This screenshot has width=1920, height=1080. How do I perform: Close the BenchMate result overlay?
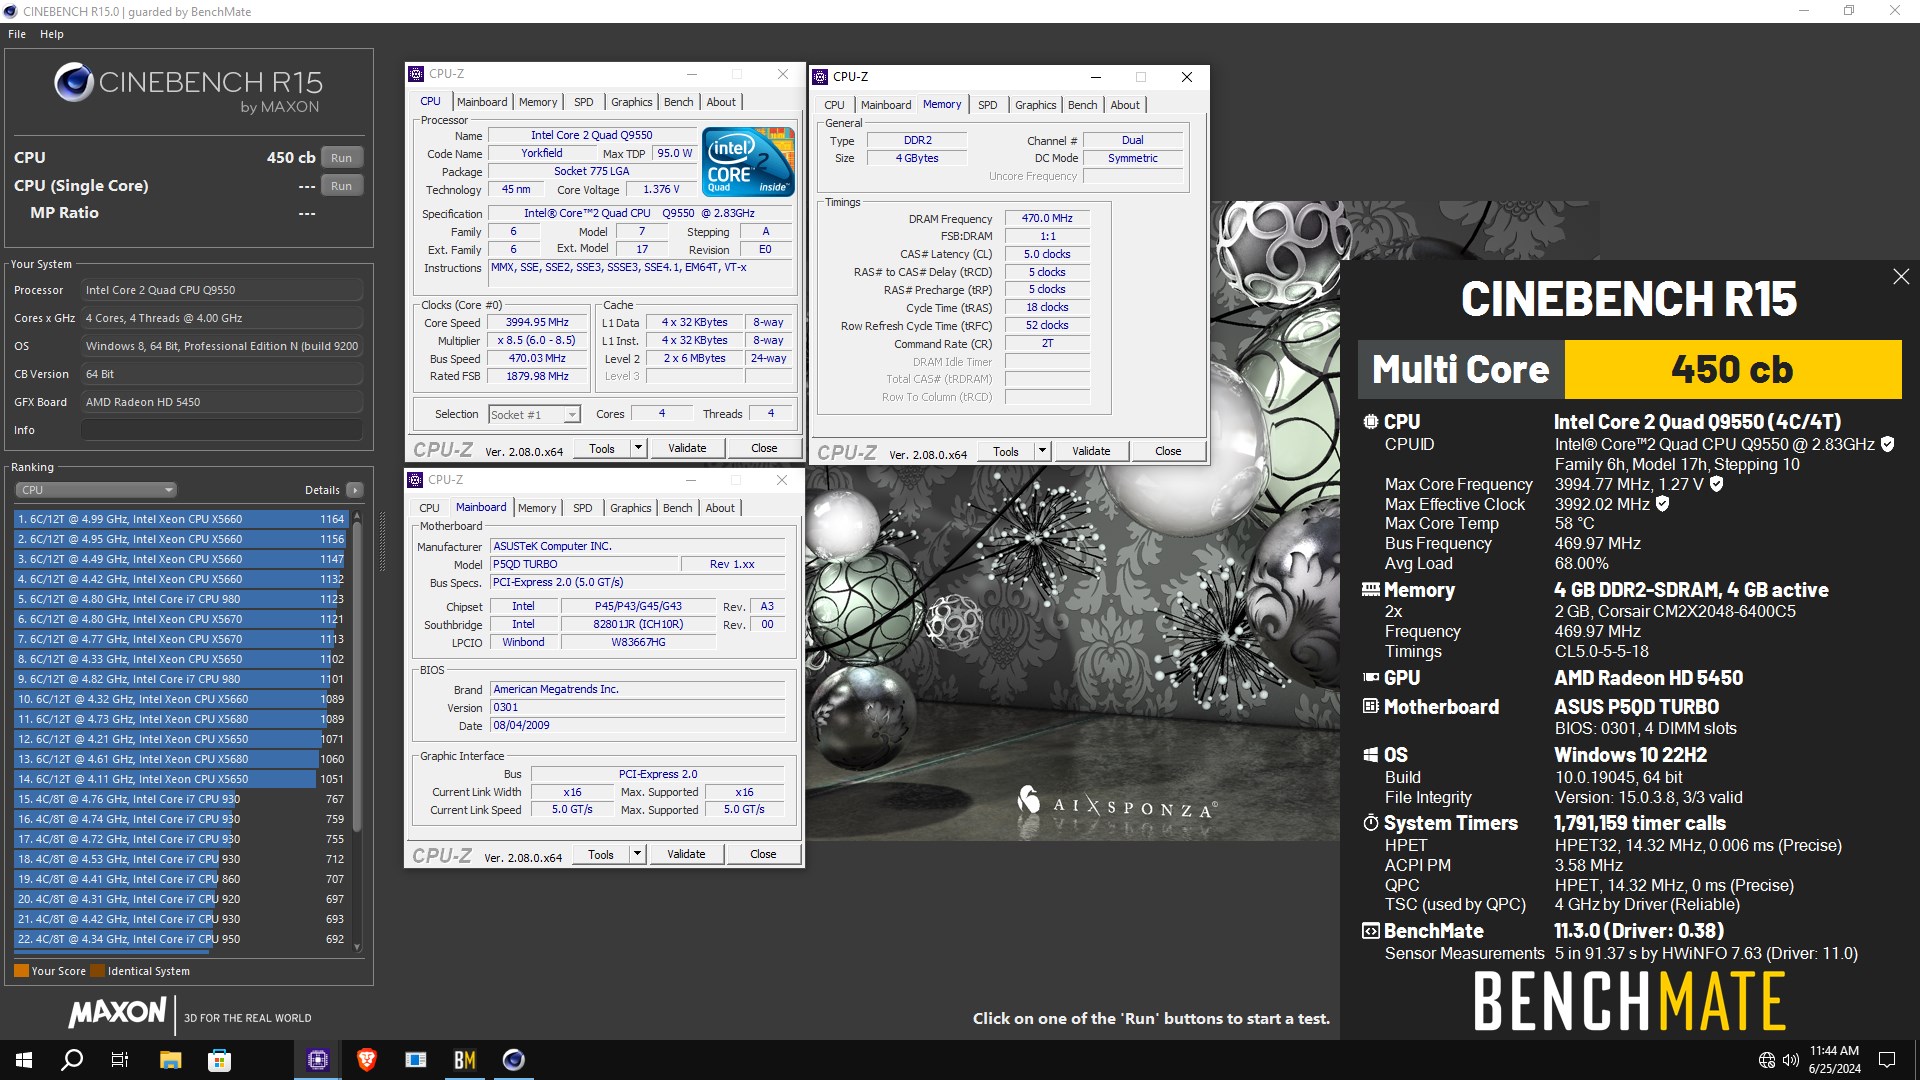[x=1901, y=277]
